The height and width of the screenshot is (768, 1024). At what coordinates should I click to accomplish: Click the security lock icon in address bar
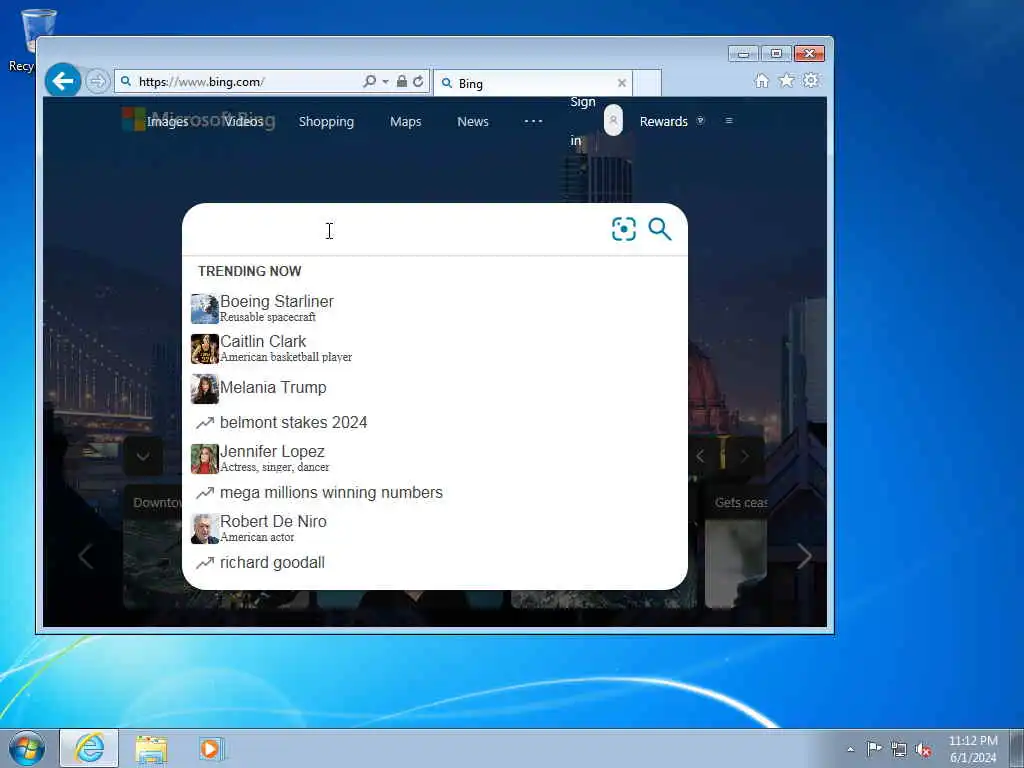402,81
